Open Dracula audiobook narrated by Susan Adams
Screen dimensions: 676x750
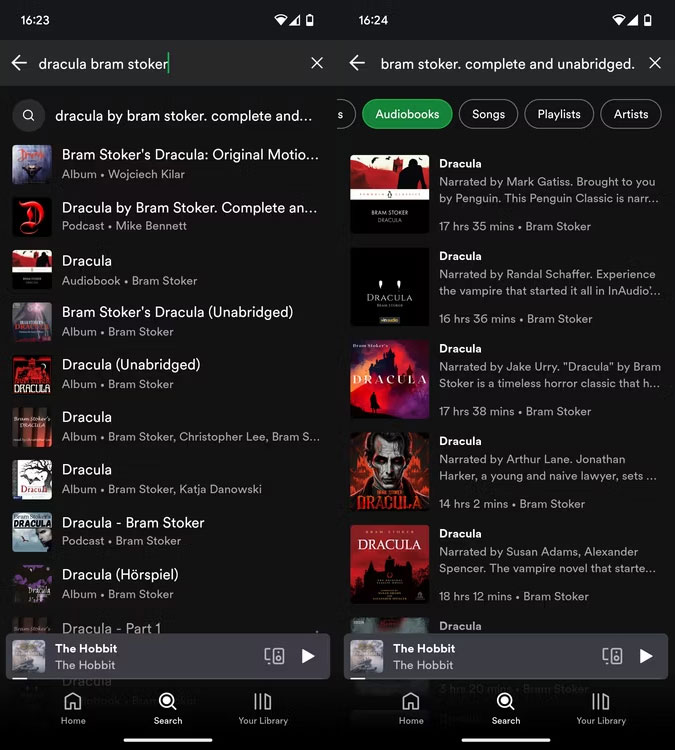(507, 564)
